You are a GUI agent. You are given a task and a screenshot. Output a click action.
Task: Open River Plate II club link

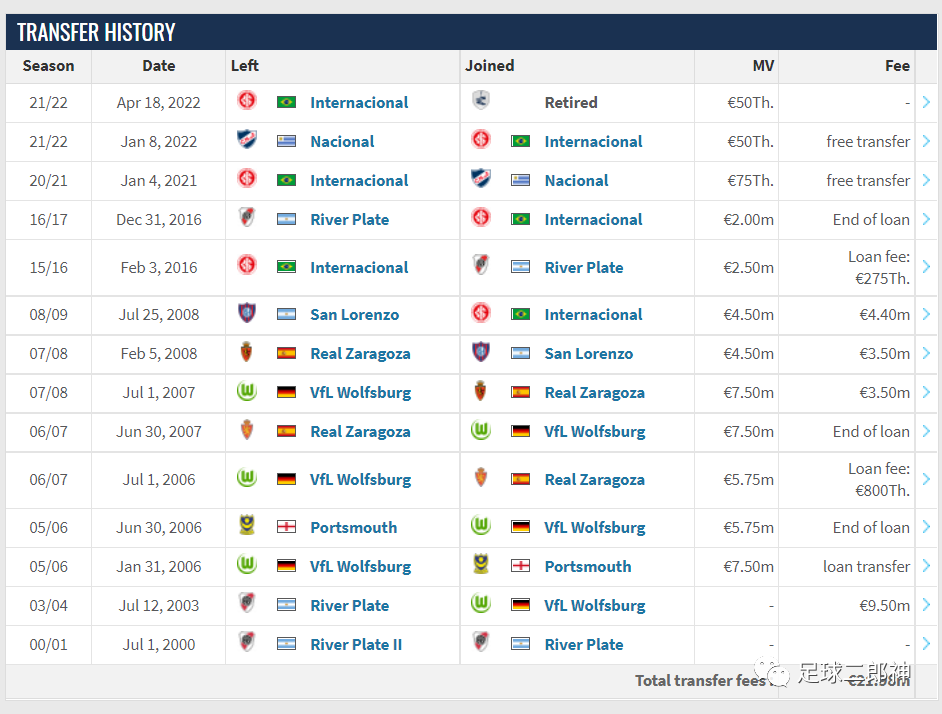click(x=356, y=644)
